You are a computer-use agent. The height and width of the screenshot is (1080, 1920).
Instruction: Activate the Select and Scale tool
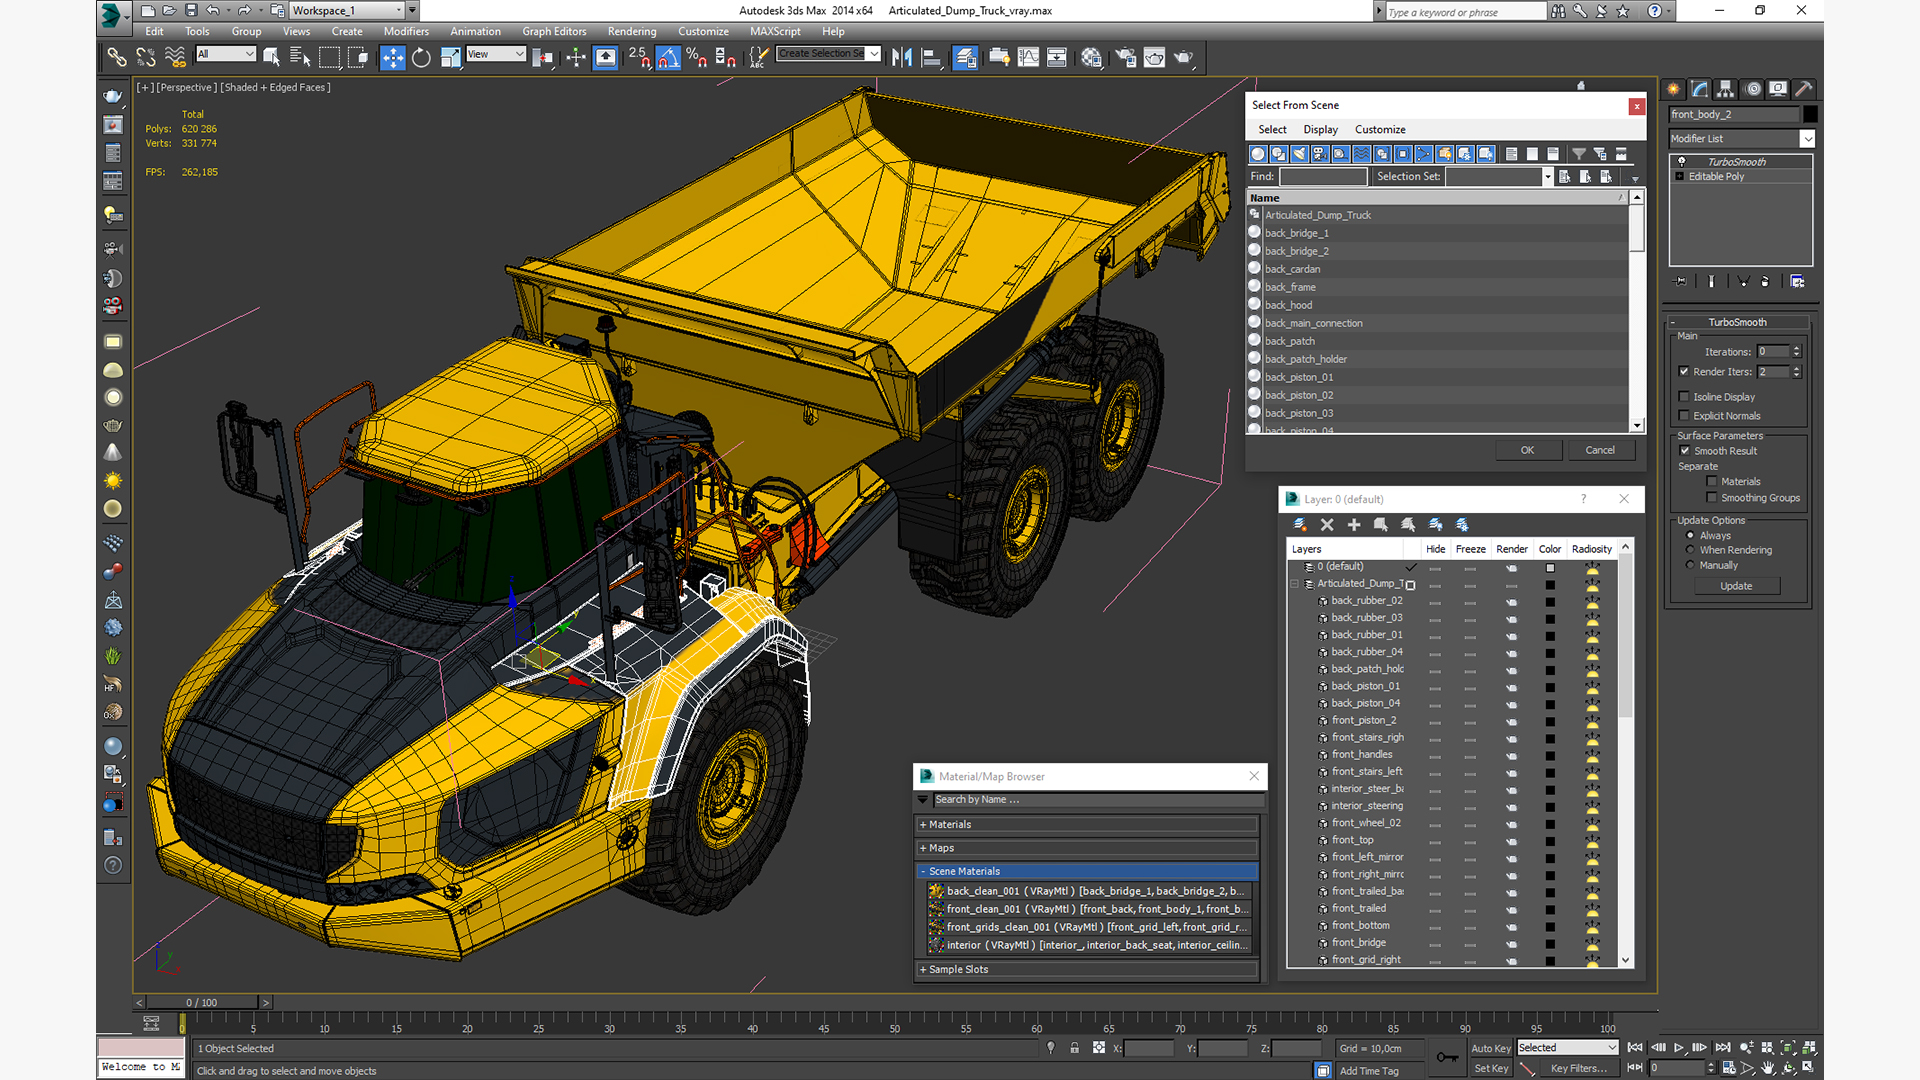pos(450,57)
